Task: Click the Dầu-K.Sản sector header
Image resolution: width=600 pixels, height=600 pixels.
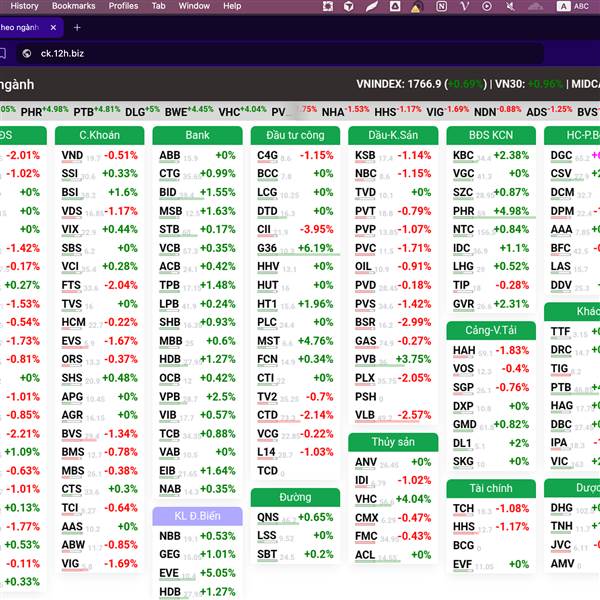Action: 393,135
